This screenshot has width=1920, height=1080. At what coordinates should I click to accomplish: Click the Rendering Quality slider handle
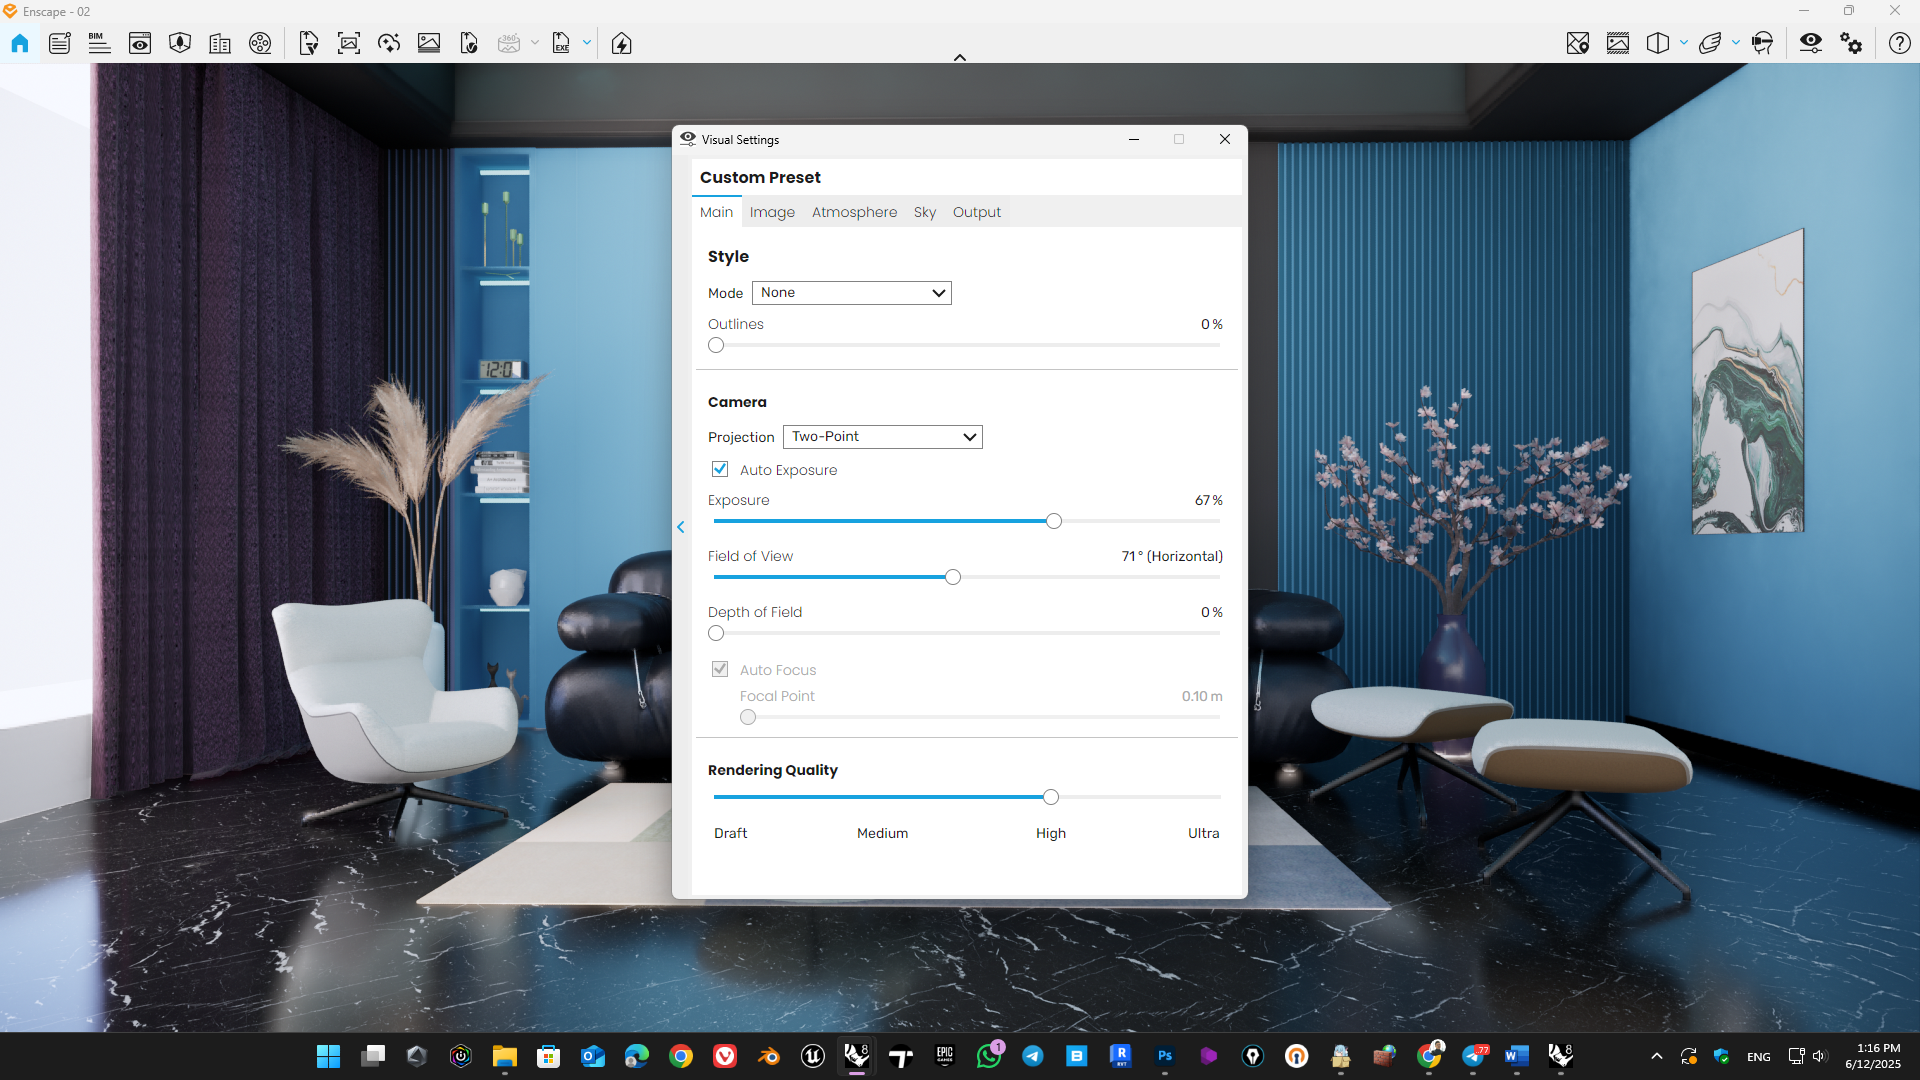point(1051,797)
